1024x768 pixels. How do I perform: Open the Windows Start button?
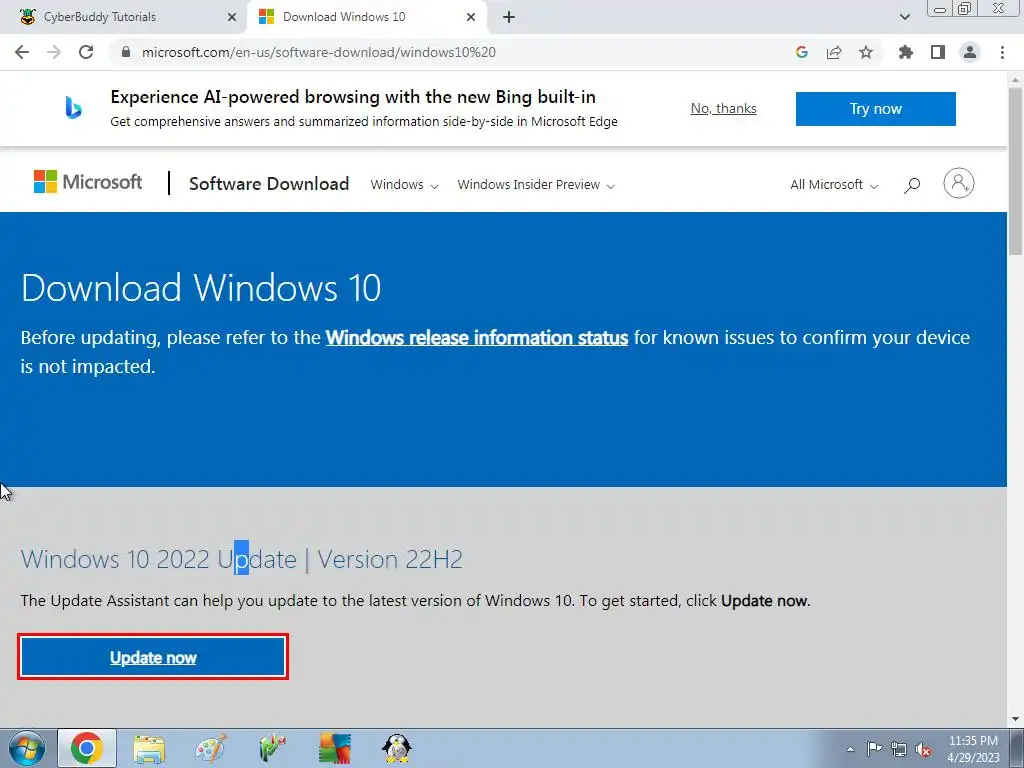[x=27, y=748]
